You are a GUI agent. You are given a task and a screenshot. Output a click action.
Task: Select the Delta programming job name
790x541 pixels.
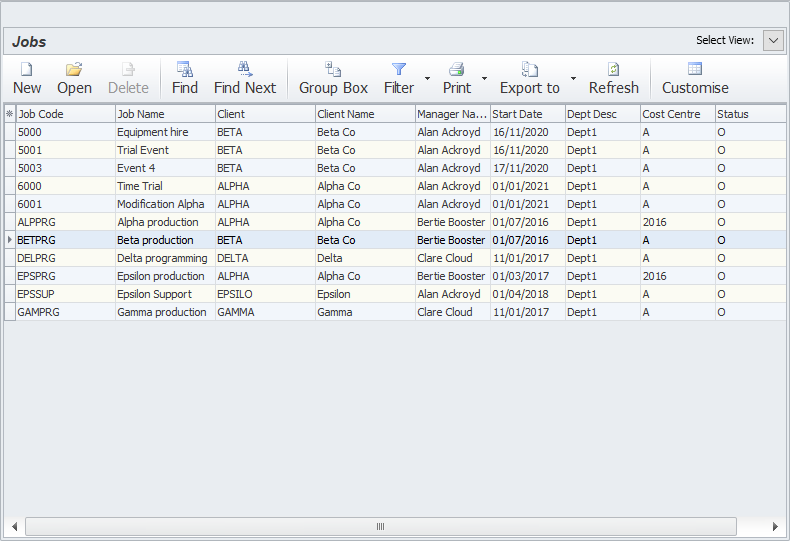click(165, 258)
